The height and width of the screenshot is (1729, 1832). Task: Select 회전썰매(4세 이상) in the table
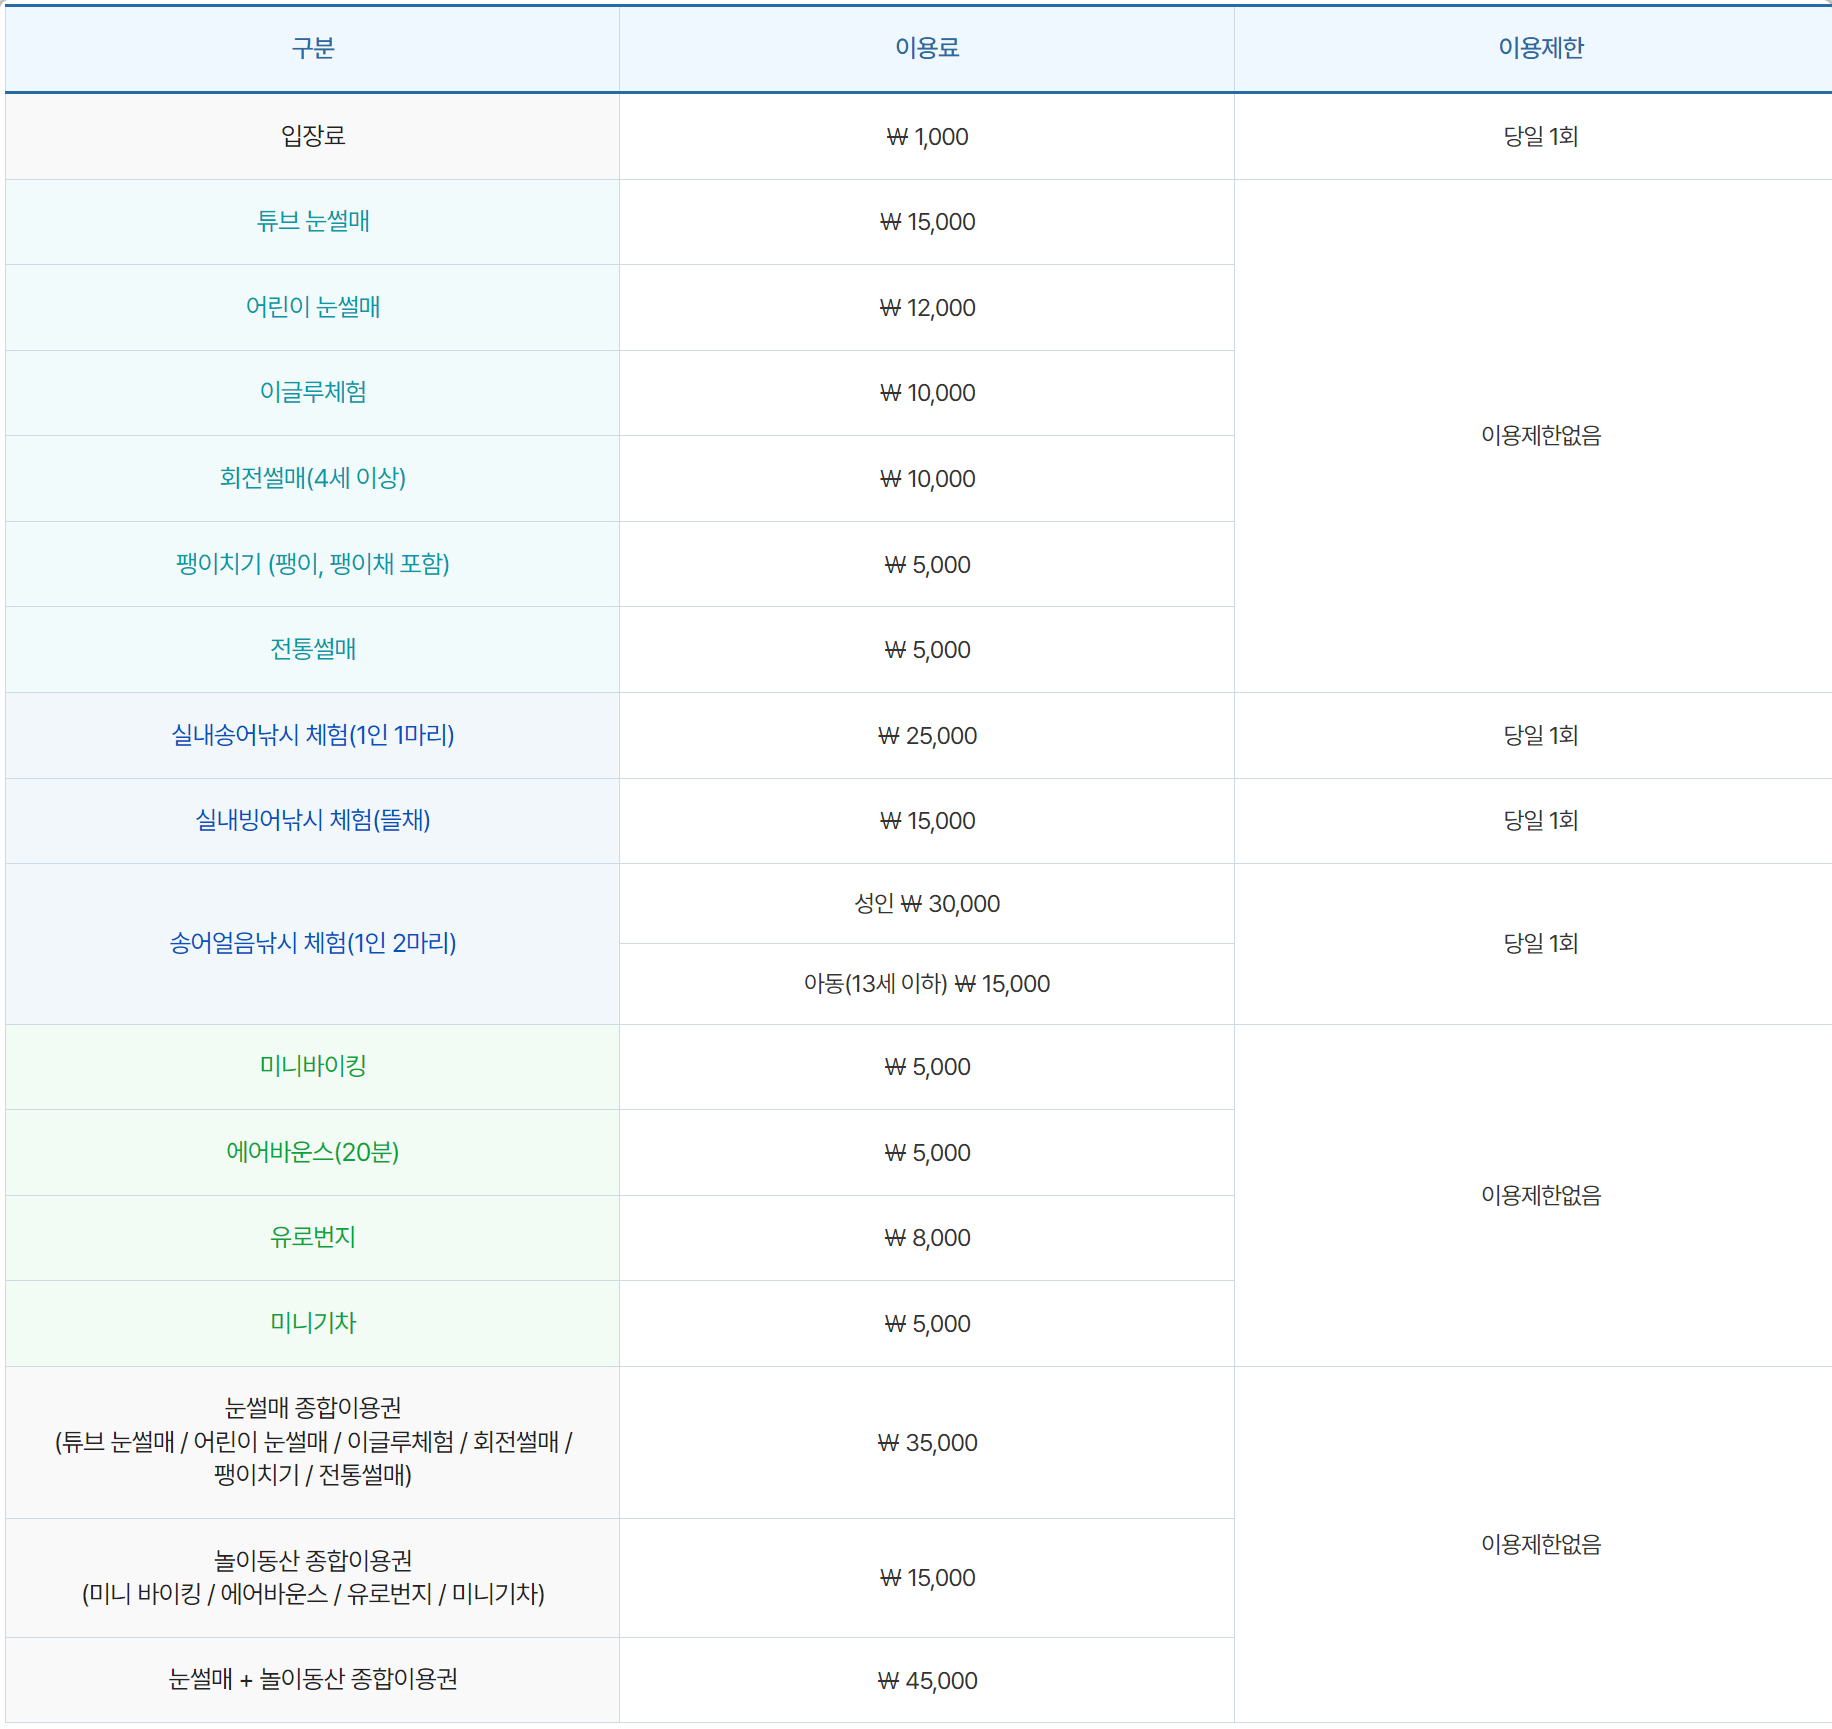click(311, 478)
